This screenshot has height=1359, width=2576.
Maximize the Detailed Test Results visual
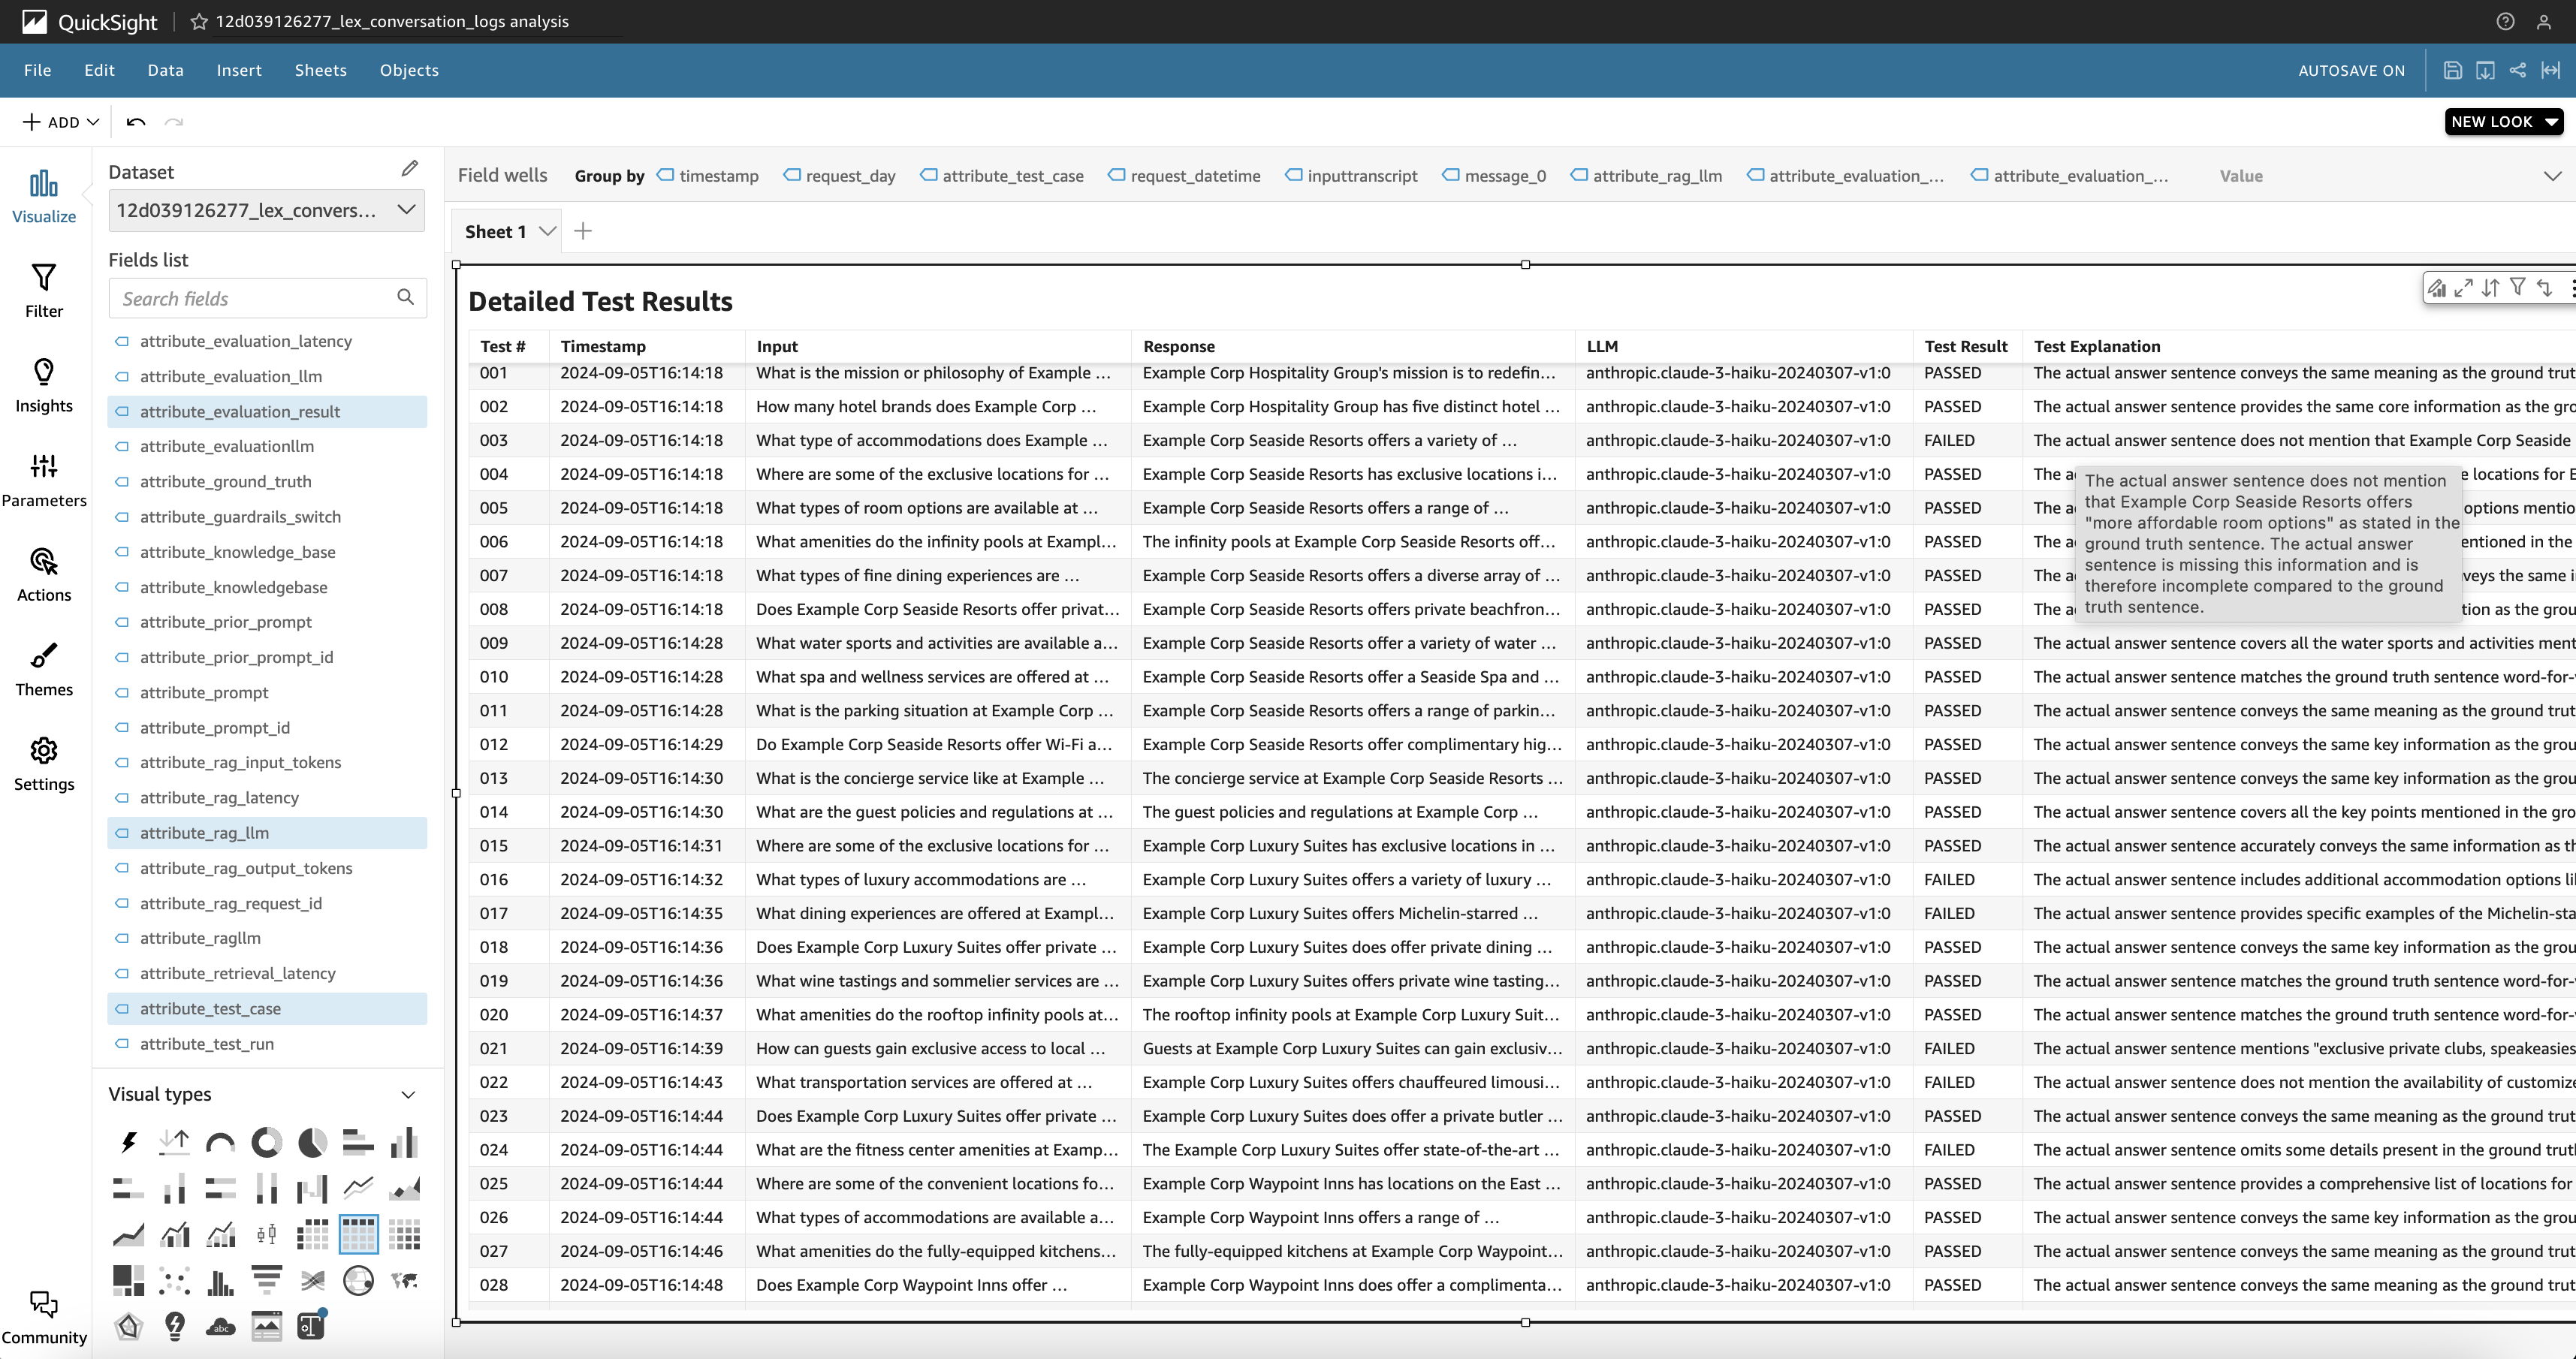tap(2464, 288)
